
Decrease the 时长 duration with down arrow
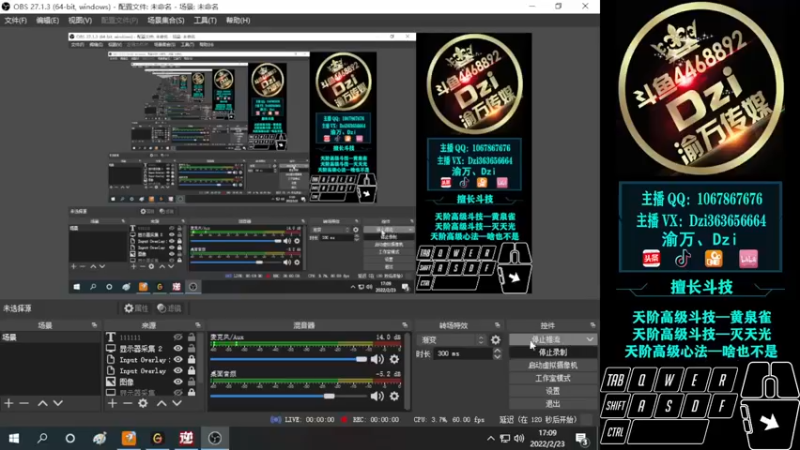(497, 357)
